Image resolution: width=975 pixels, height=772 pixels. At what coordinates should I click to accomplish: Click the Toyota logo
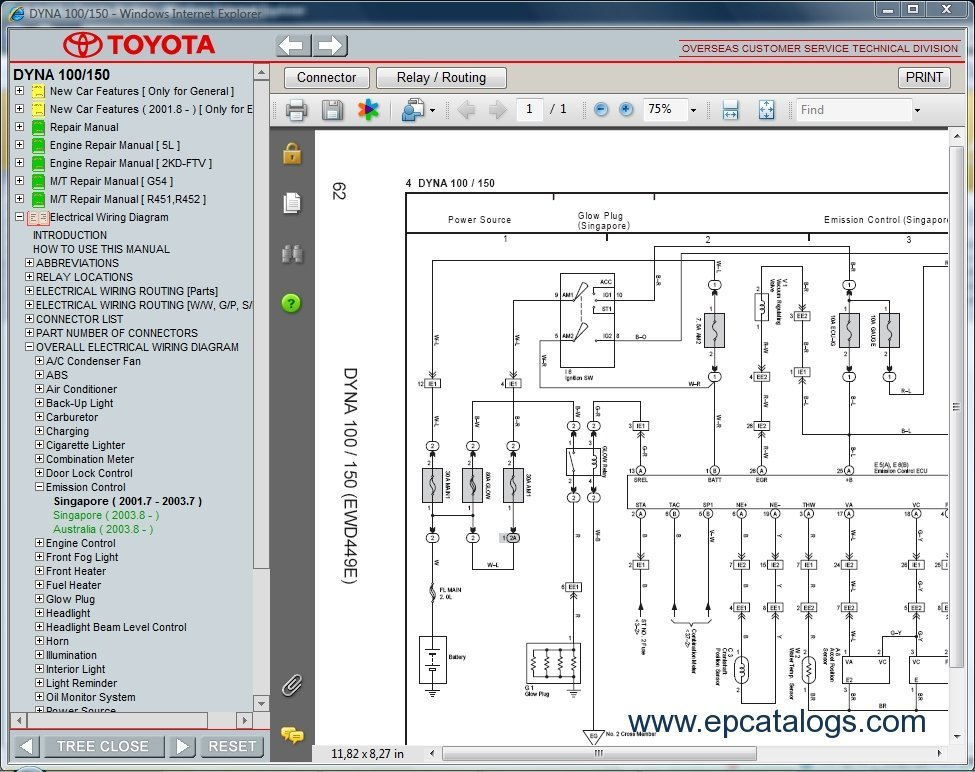139,45
